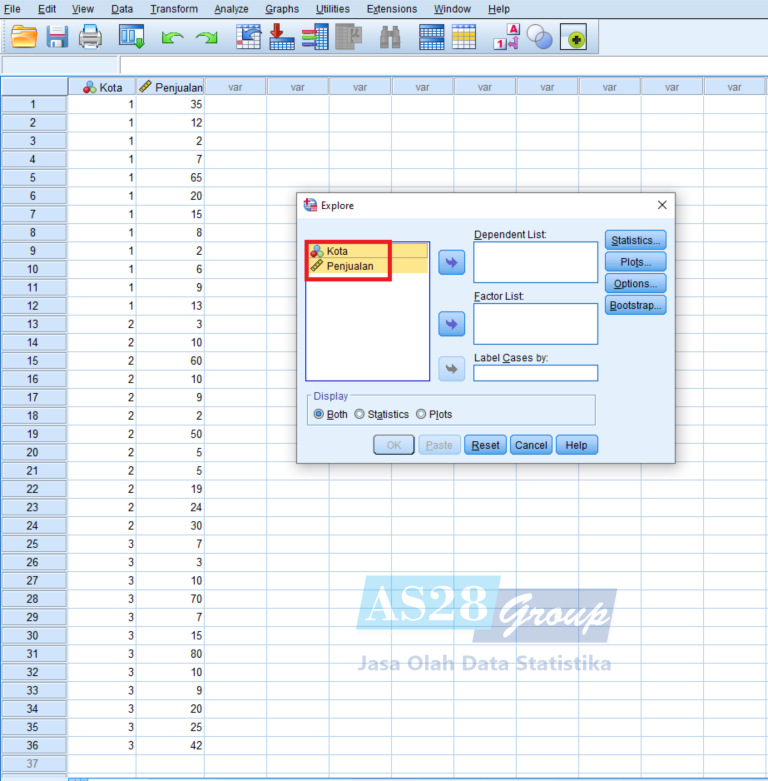Open the Bootstrap... options button

tap(635, 306)
